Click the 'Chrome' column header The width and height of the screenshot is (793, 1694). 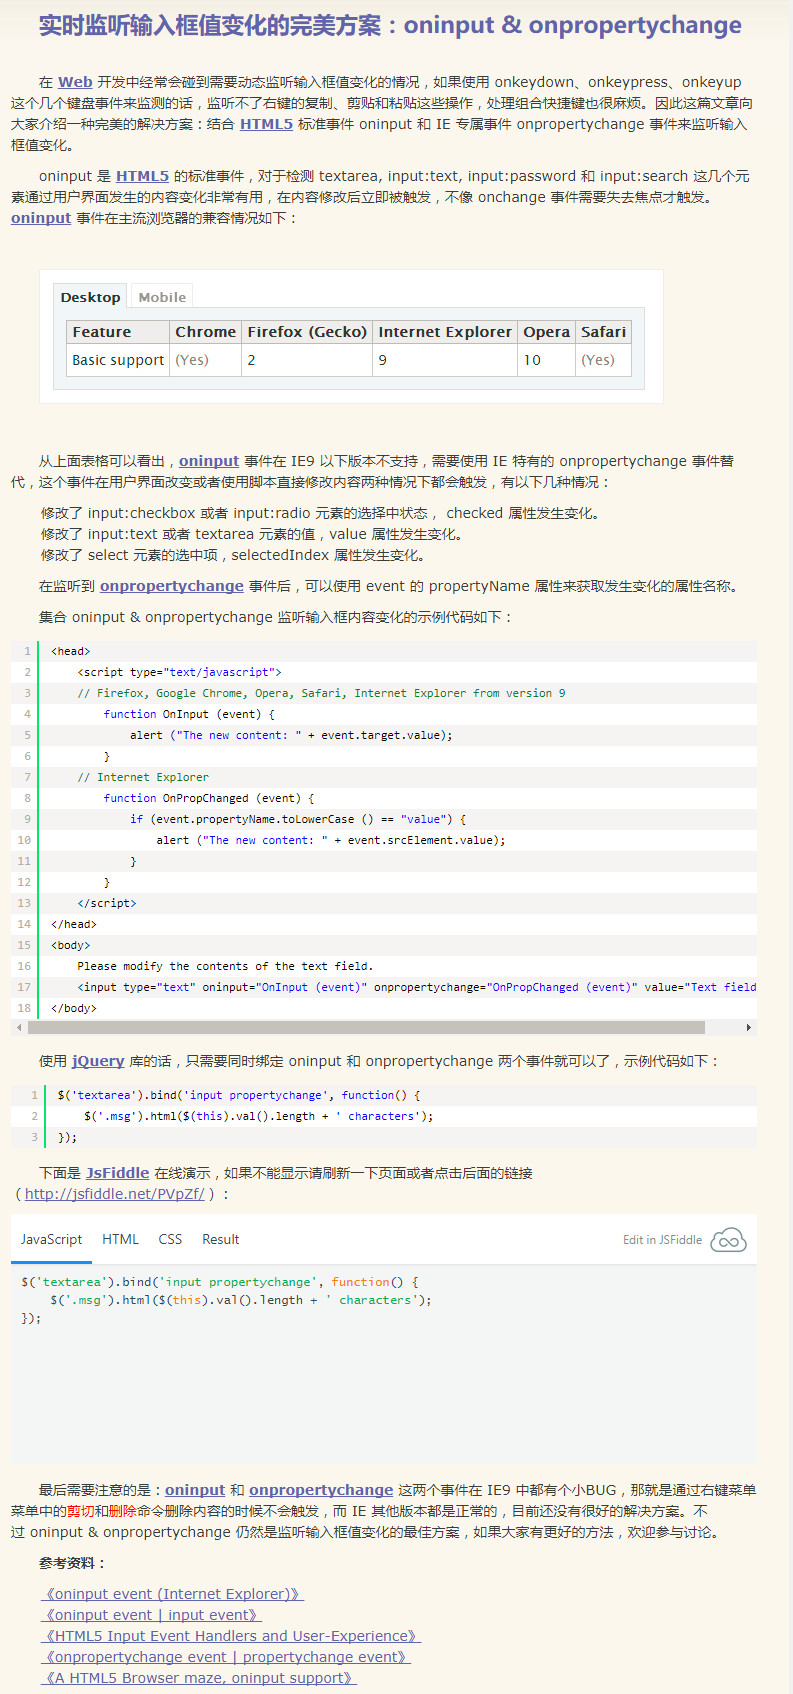tap(205, 332)
